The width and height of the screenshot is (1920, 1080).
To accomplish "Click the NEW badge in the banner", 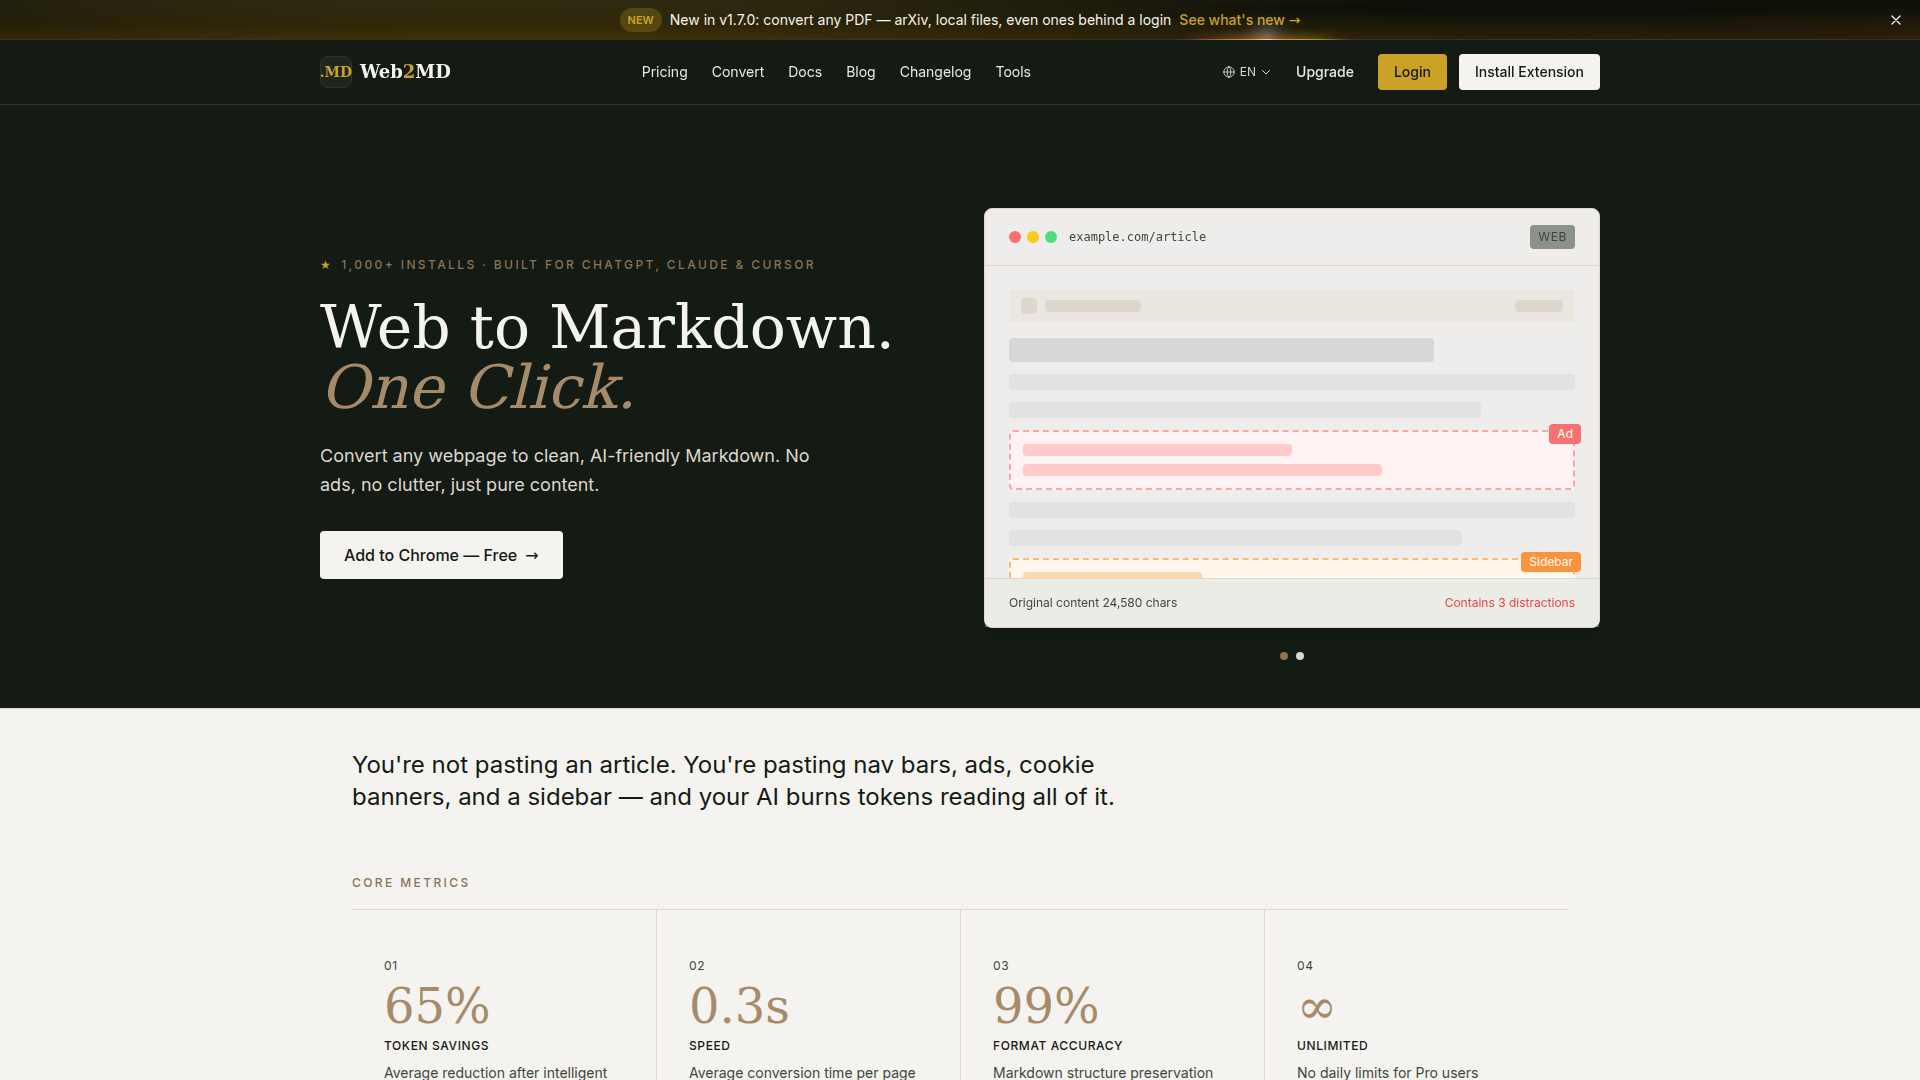I will [640, 20].
